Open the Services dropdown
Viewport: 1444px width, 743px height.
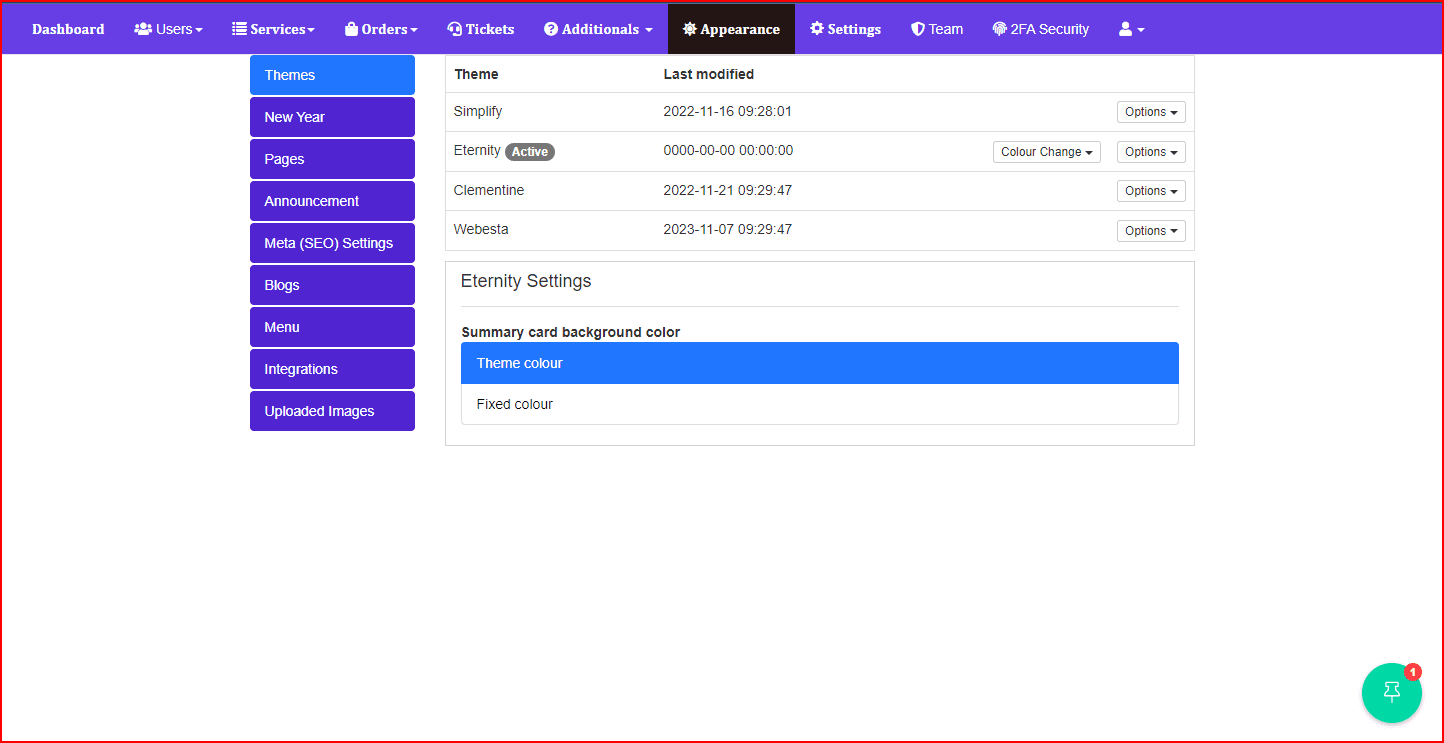(272, 28)
